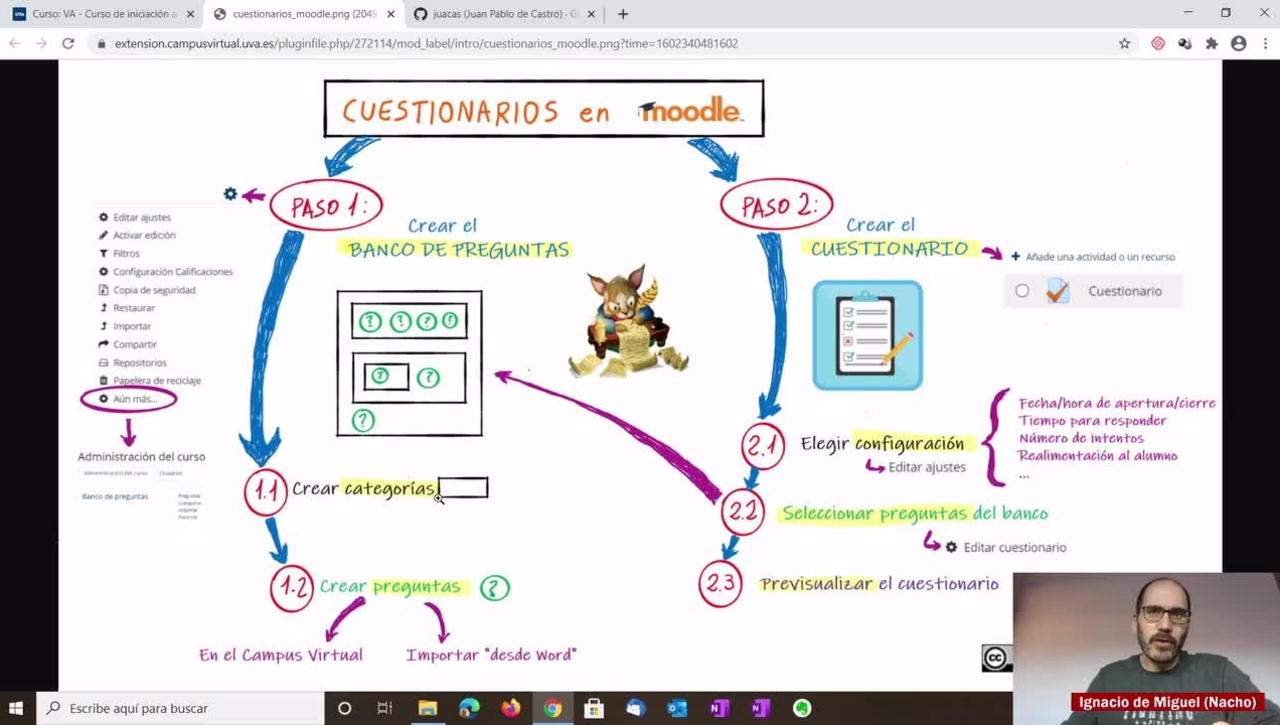Launch File Explorer from the taskbar

(427, 708)
